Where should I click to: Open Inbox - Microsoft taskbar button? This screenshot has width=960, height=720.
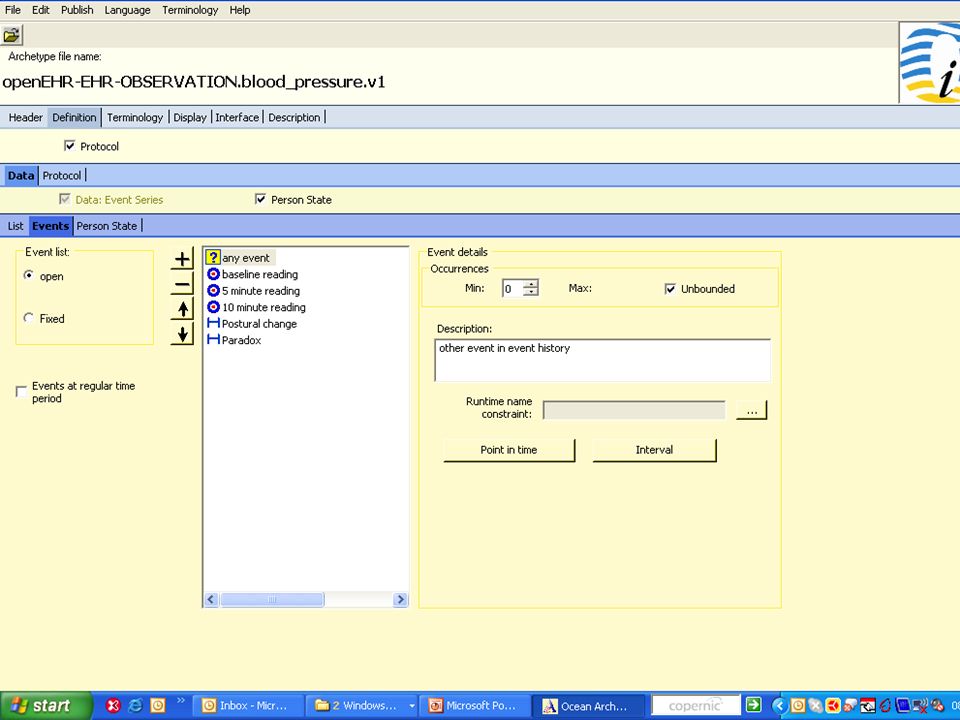click(x=248, y=706)
